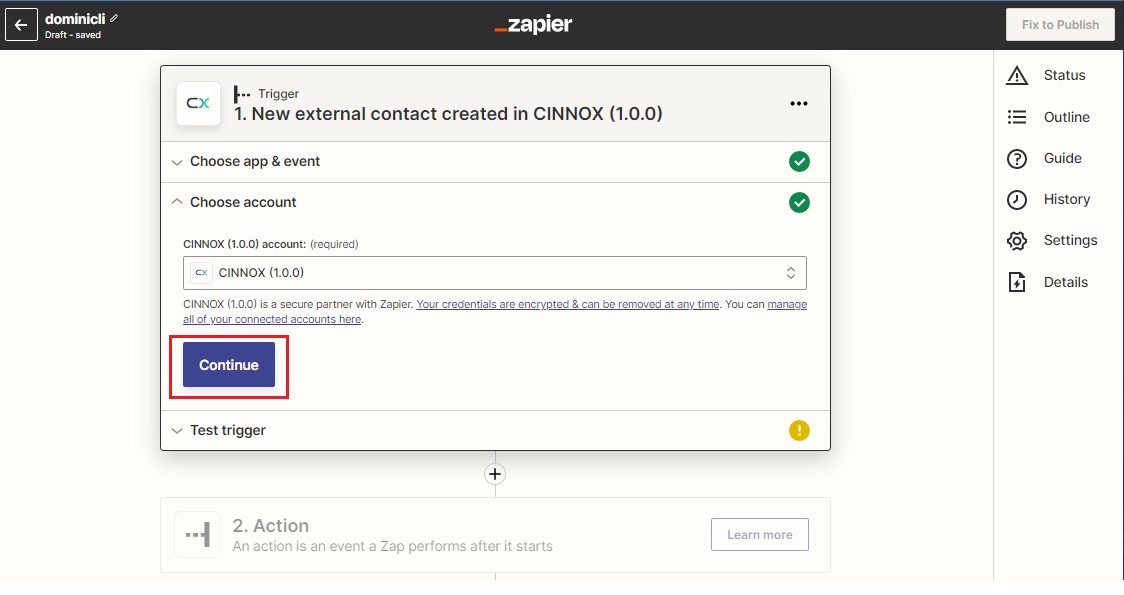Open manage connected accounts link

click(495, 312)
